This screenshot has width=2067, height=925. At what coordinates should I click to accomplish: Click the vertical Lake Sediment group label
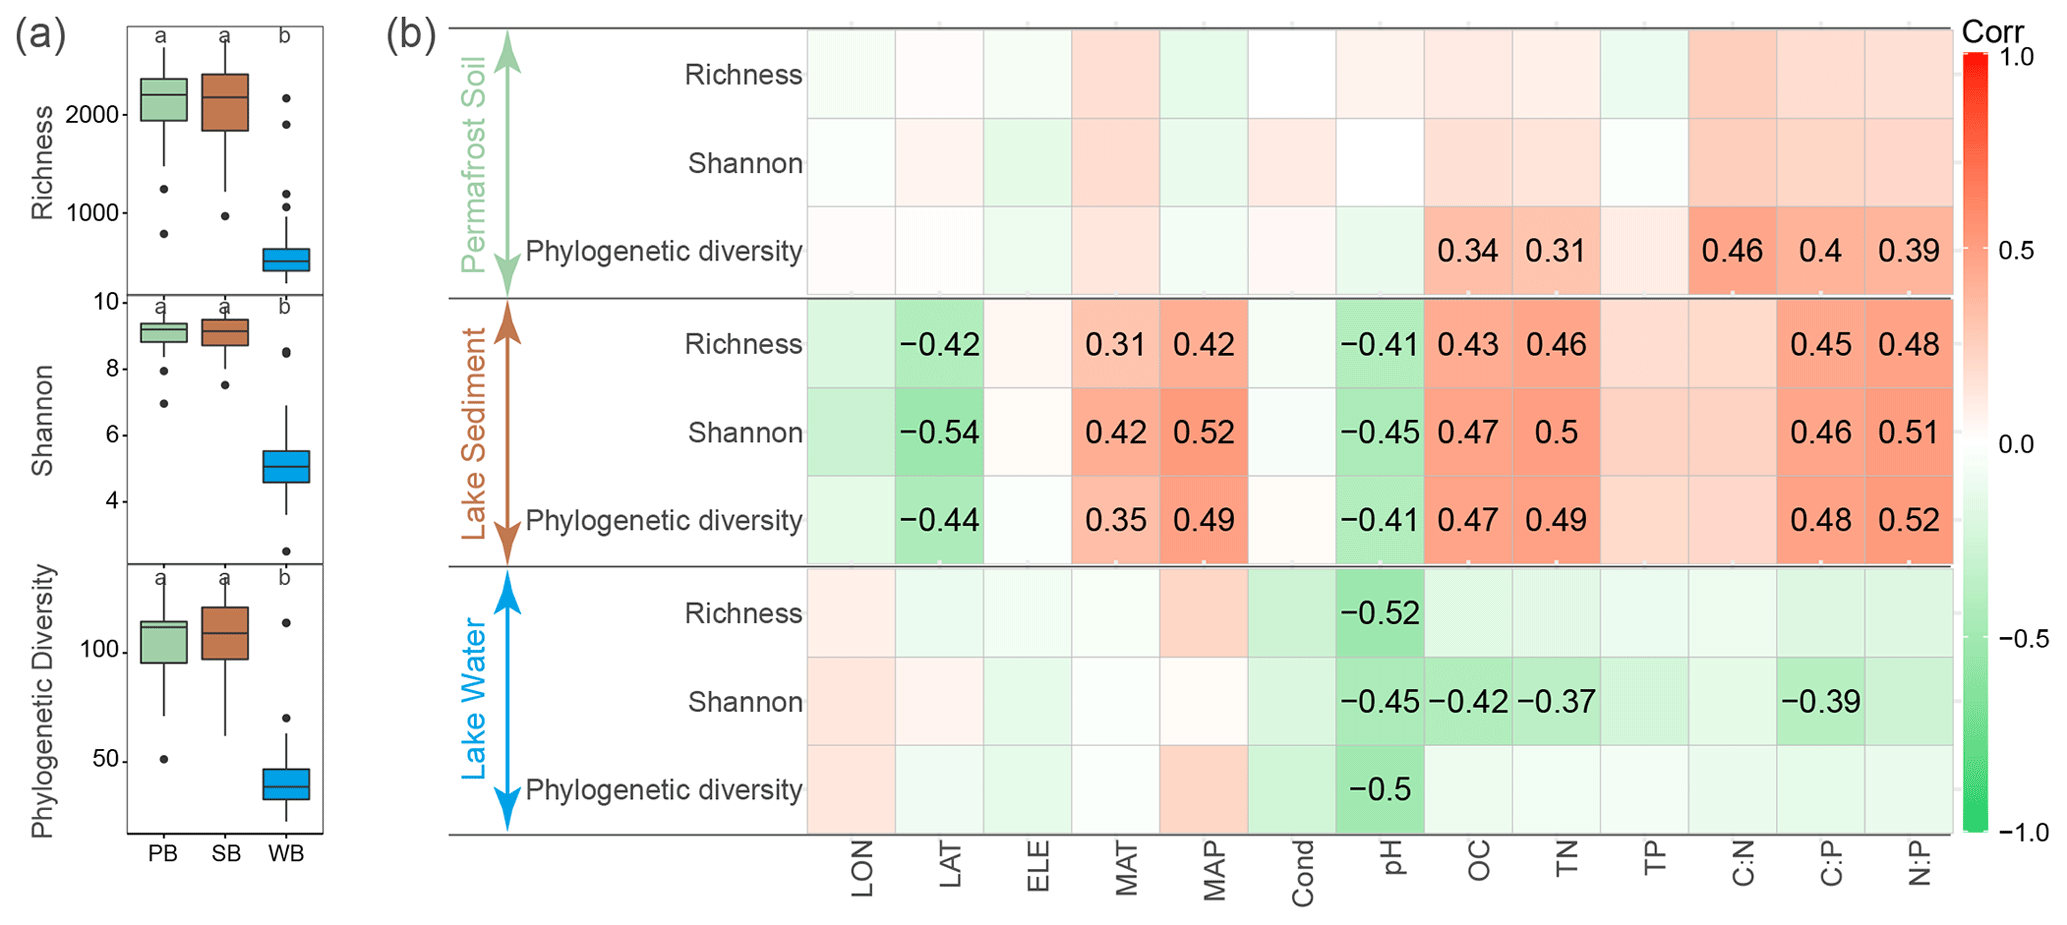[474, 433]
